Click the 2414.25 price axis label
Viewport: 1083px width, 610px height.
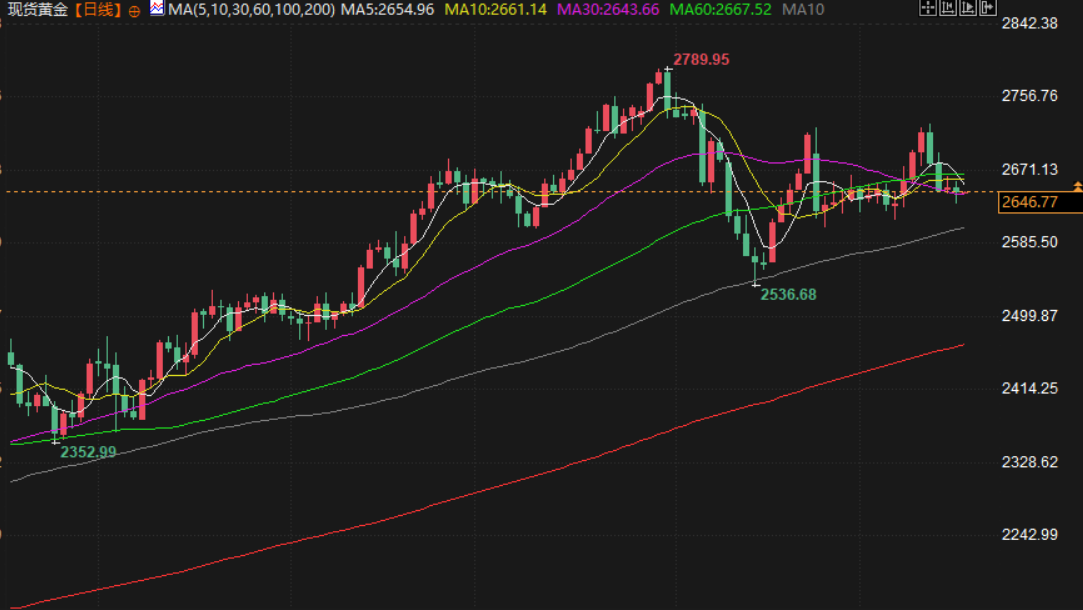[x=1030, y=388]
